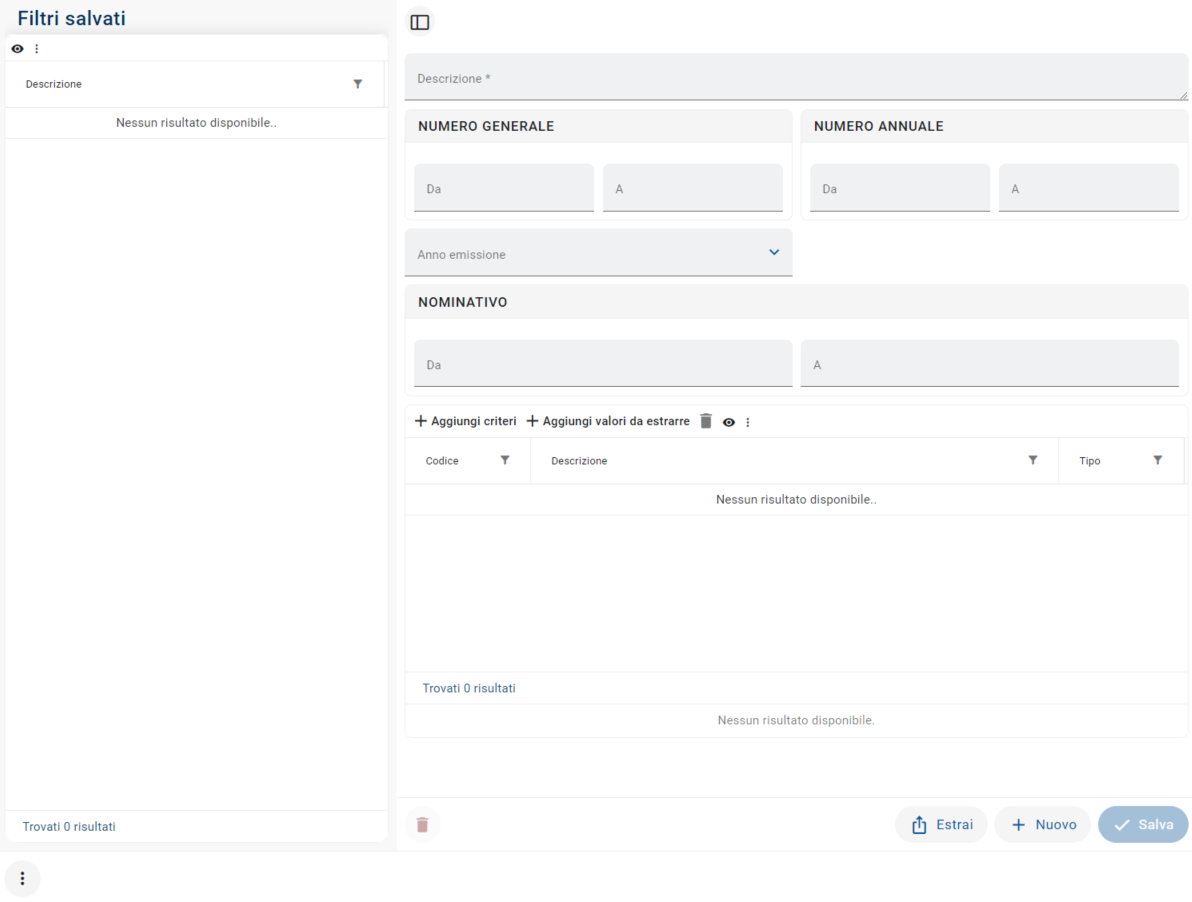Viewport: 1192px width, 902px height.
Task: Click the trash icon in criteria toolbar
Action: tap(706, 421)
